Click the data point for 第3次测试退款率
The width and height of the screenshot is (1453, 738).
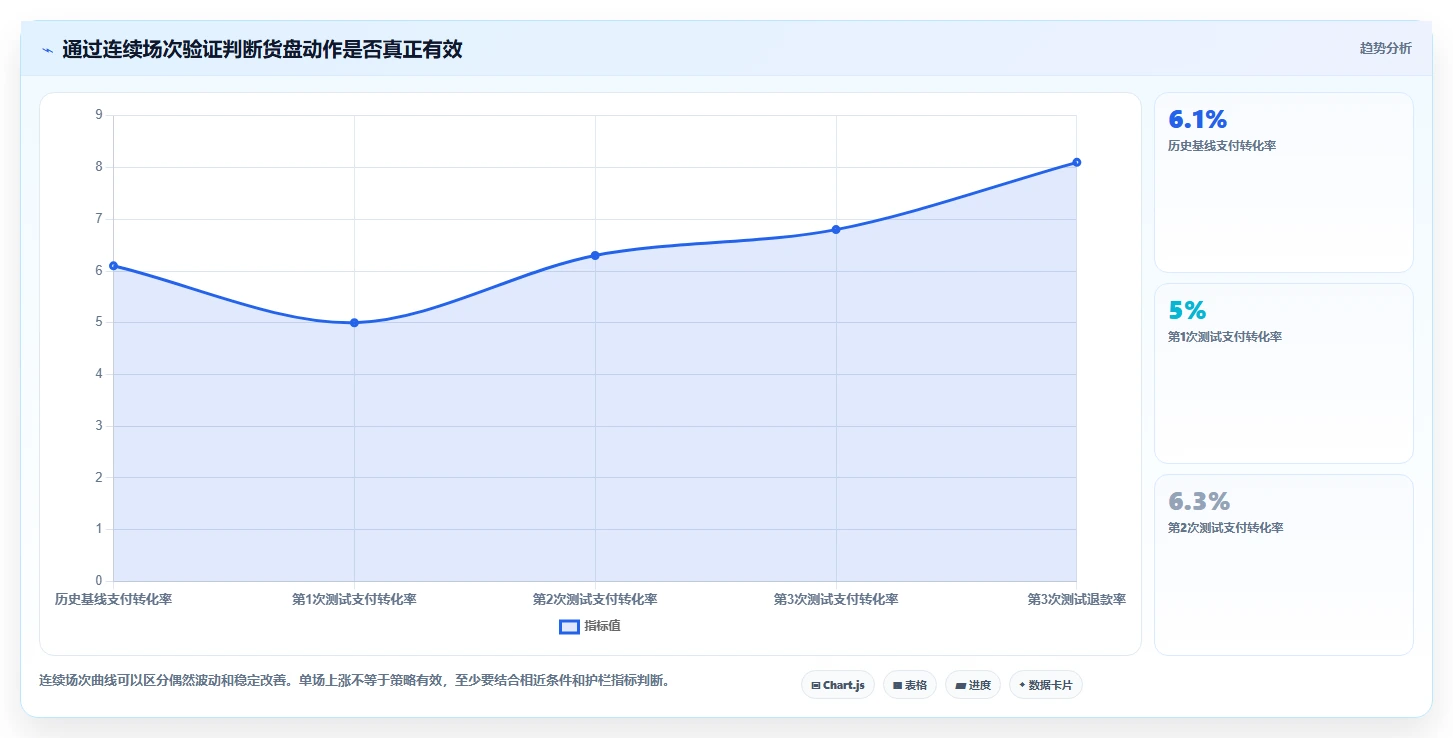[1076, 162]
